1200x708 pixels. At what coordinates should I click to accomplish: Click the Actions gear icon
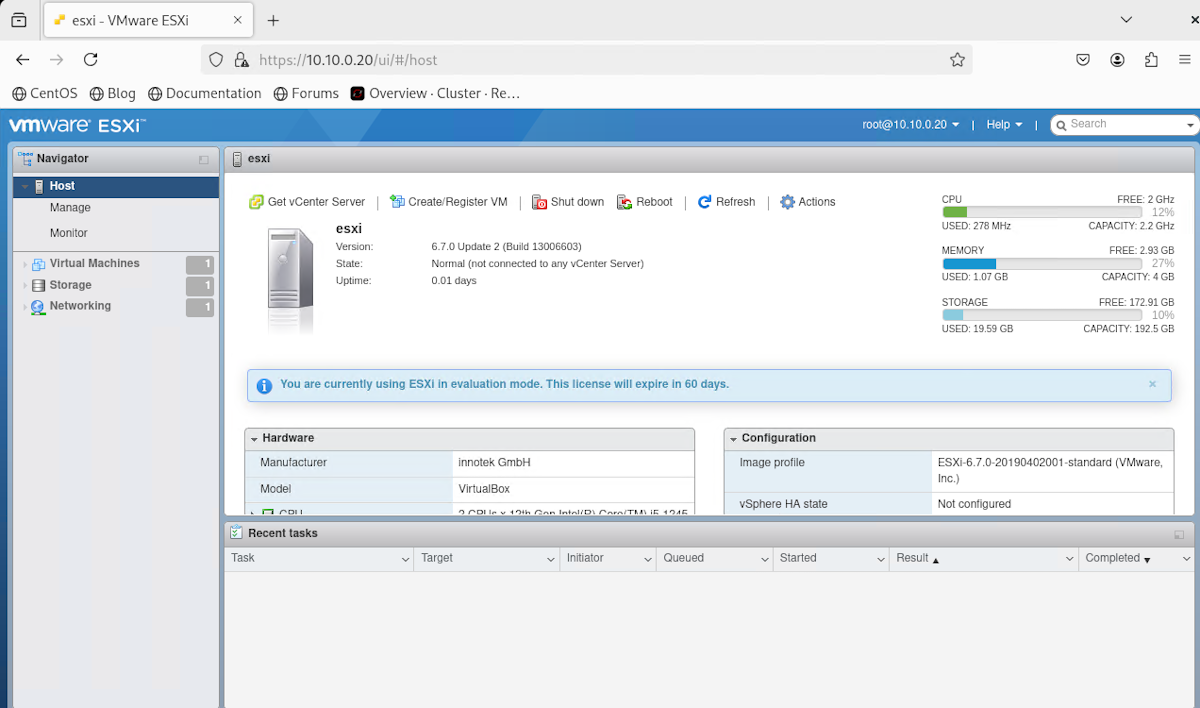[x=787, y=202]
